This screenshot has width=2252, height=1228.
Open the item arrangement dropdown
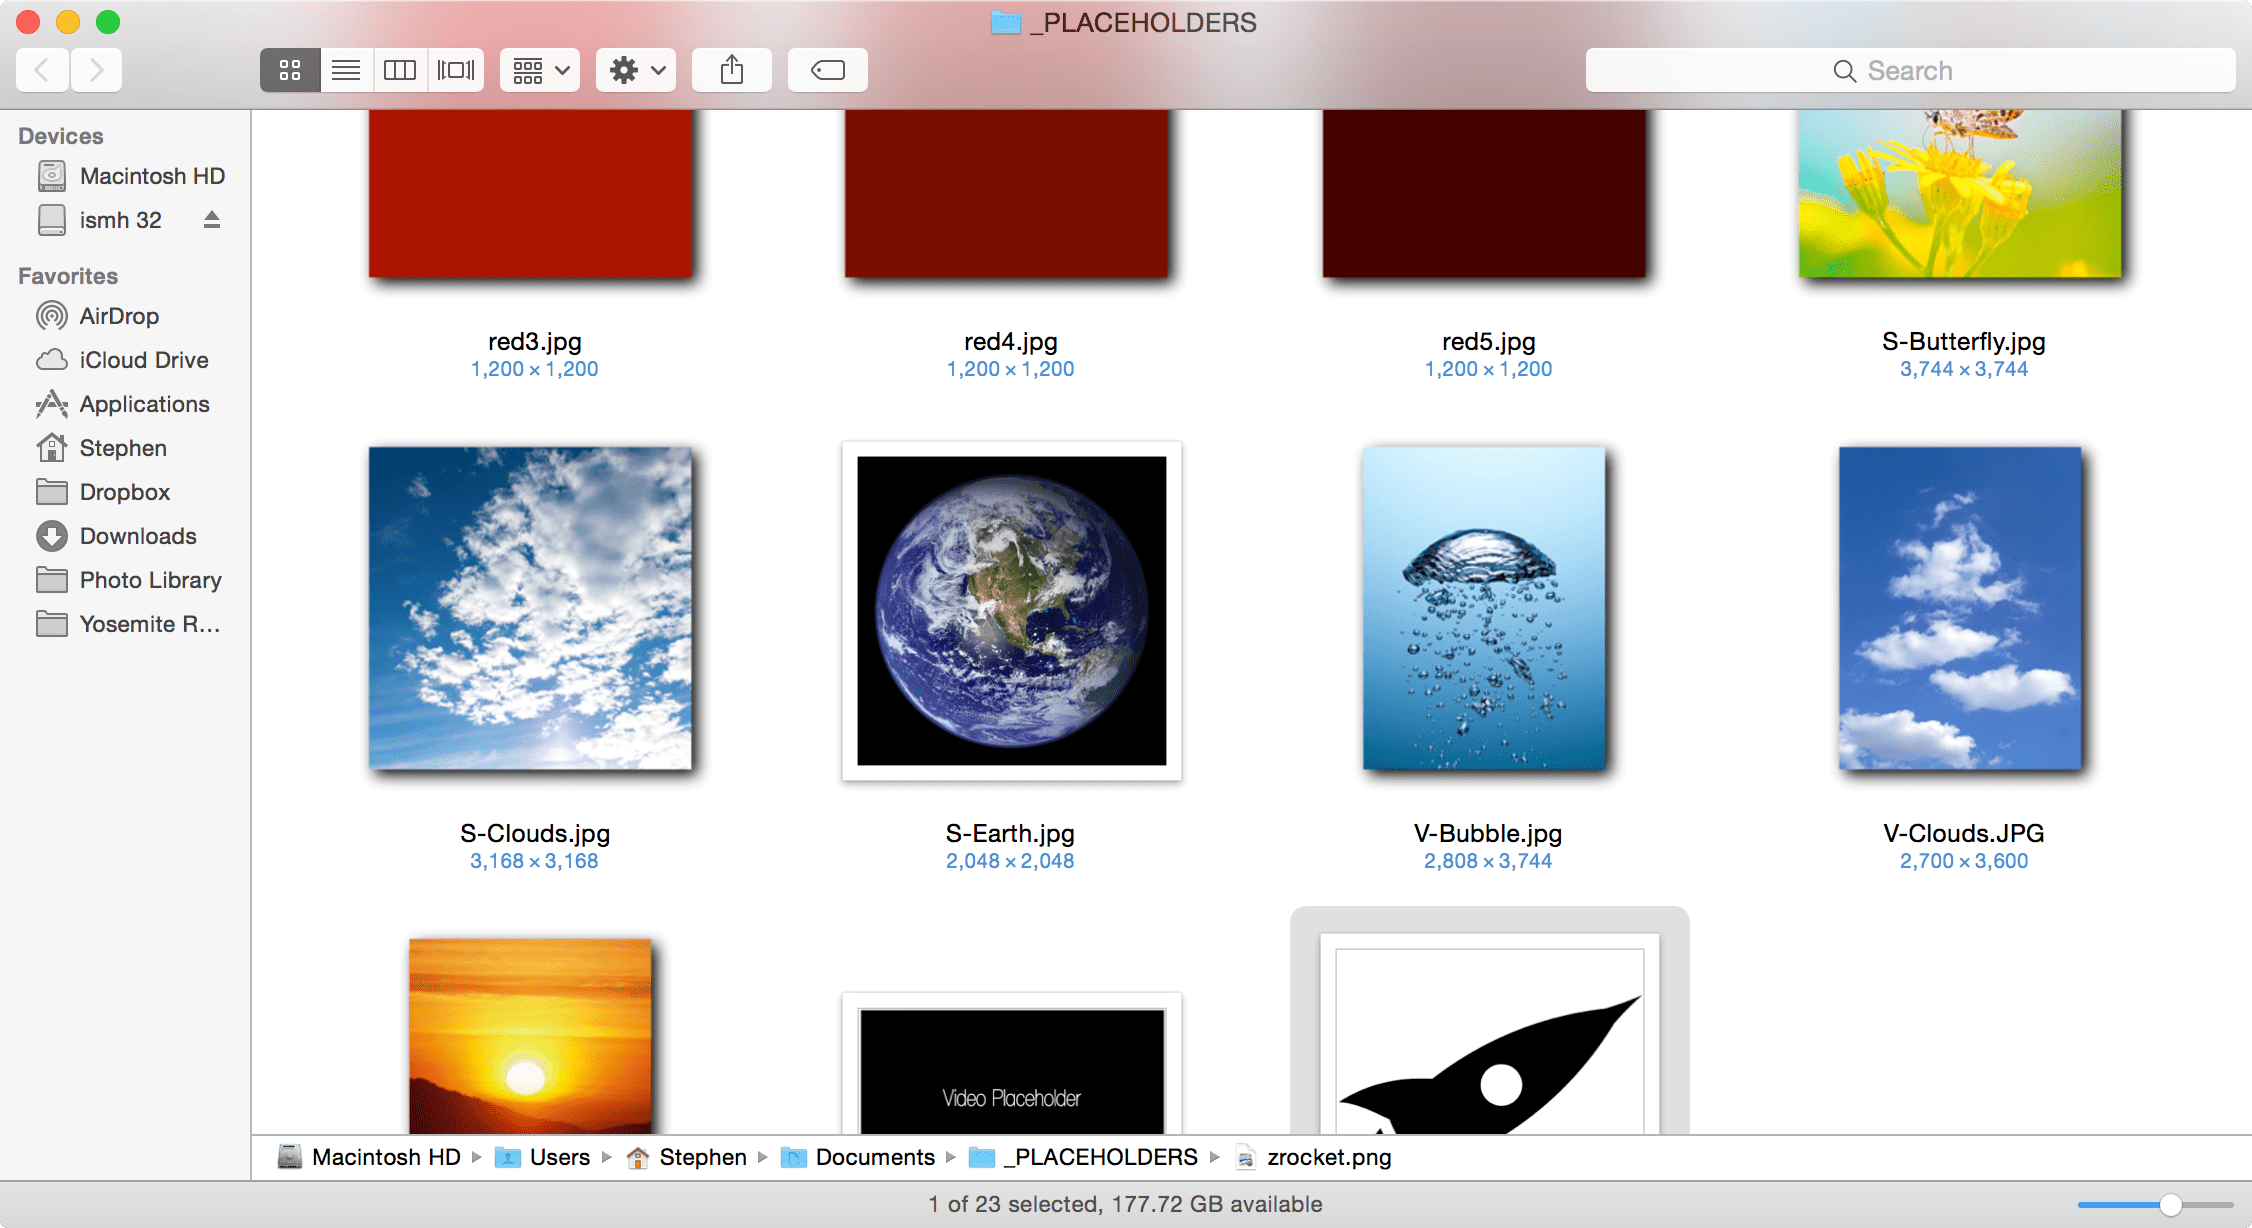coord(540,70)
